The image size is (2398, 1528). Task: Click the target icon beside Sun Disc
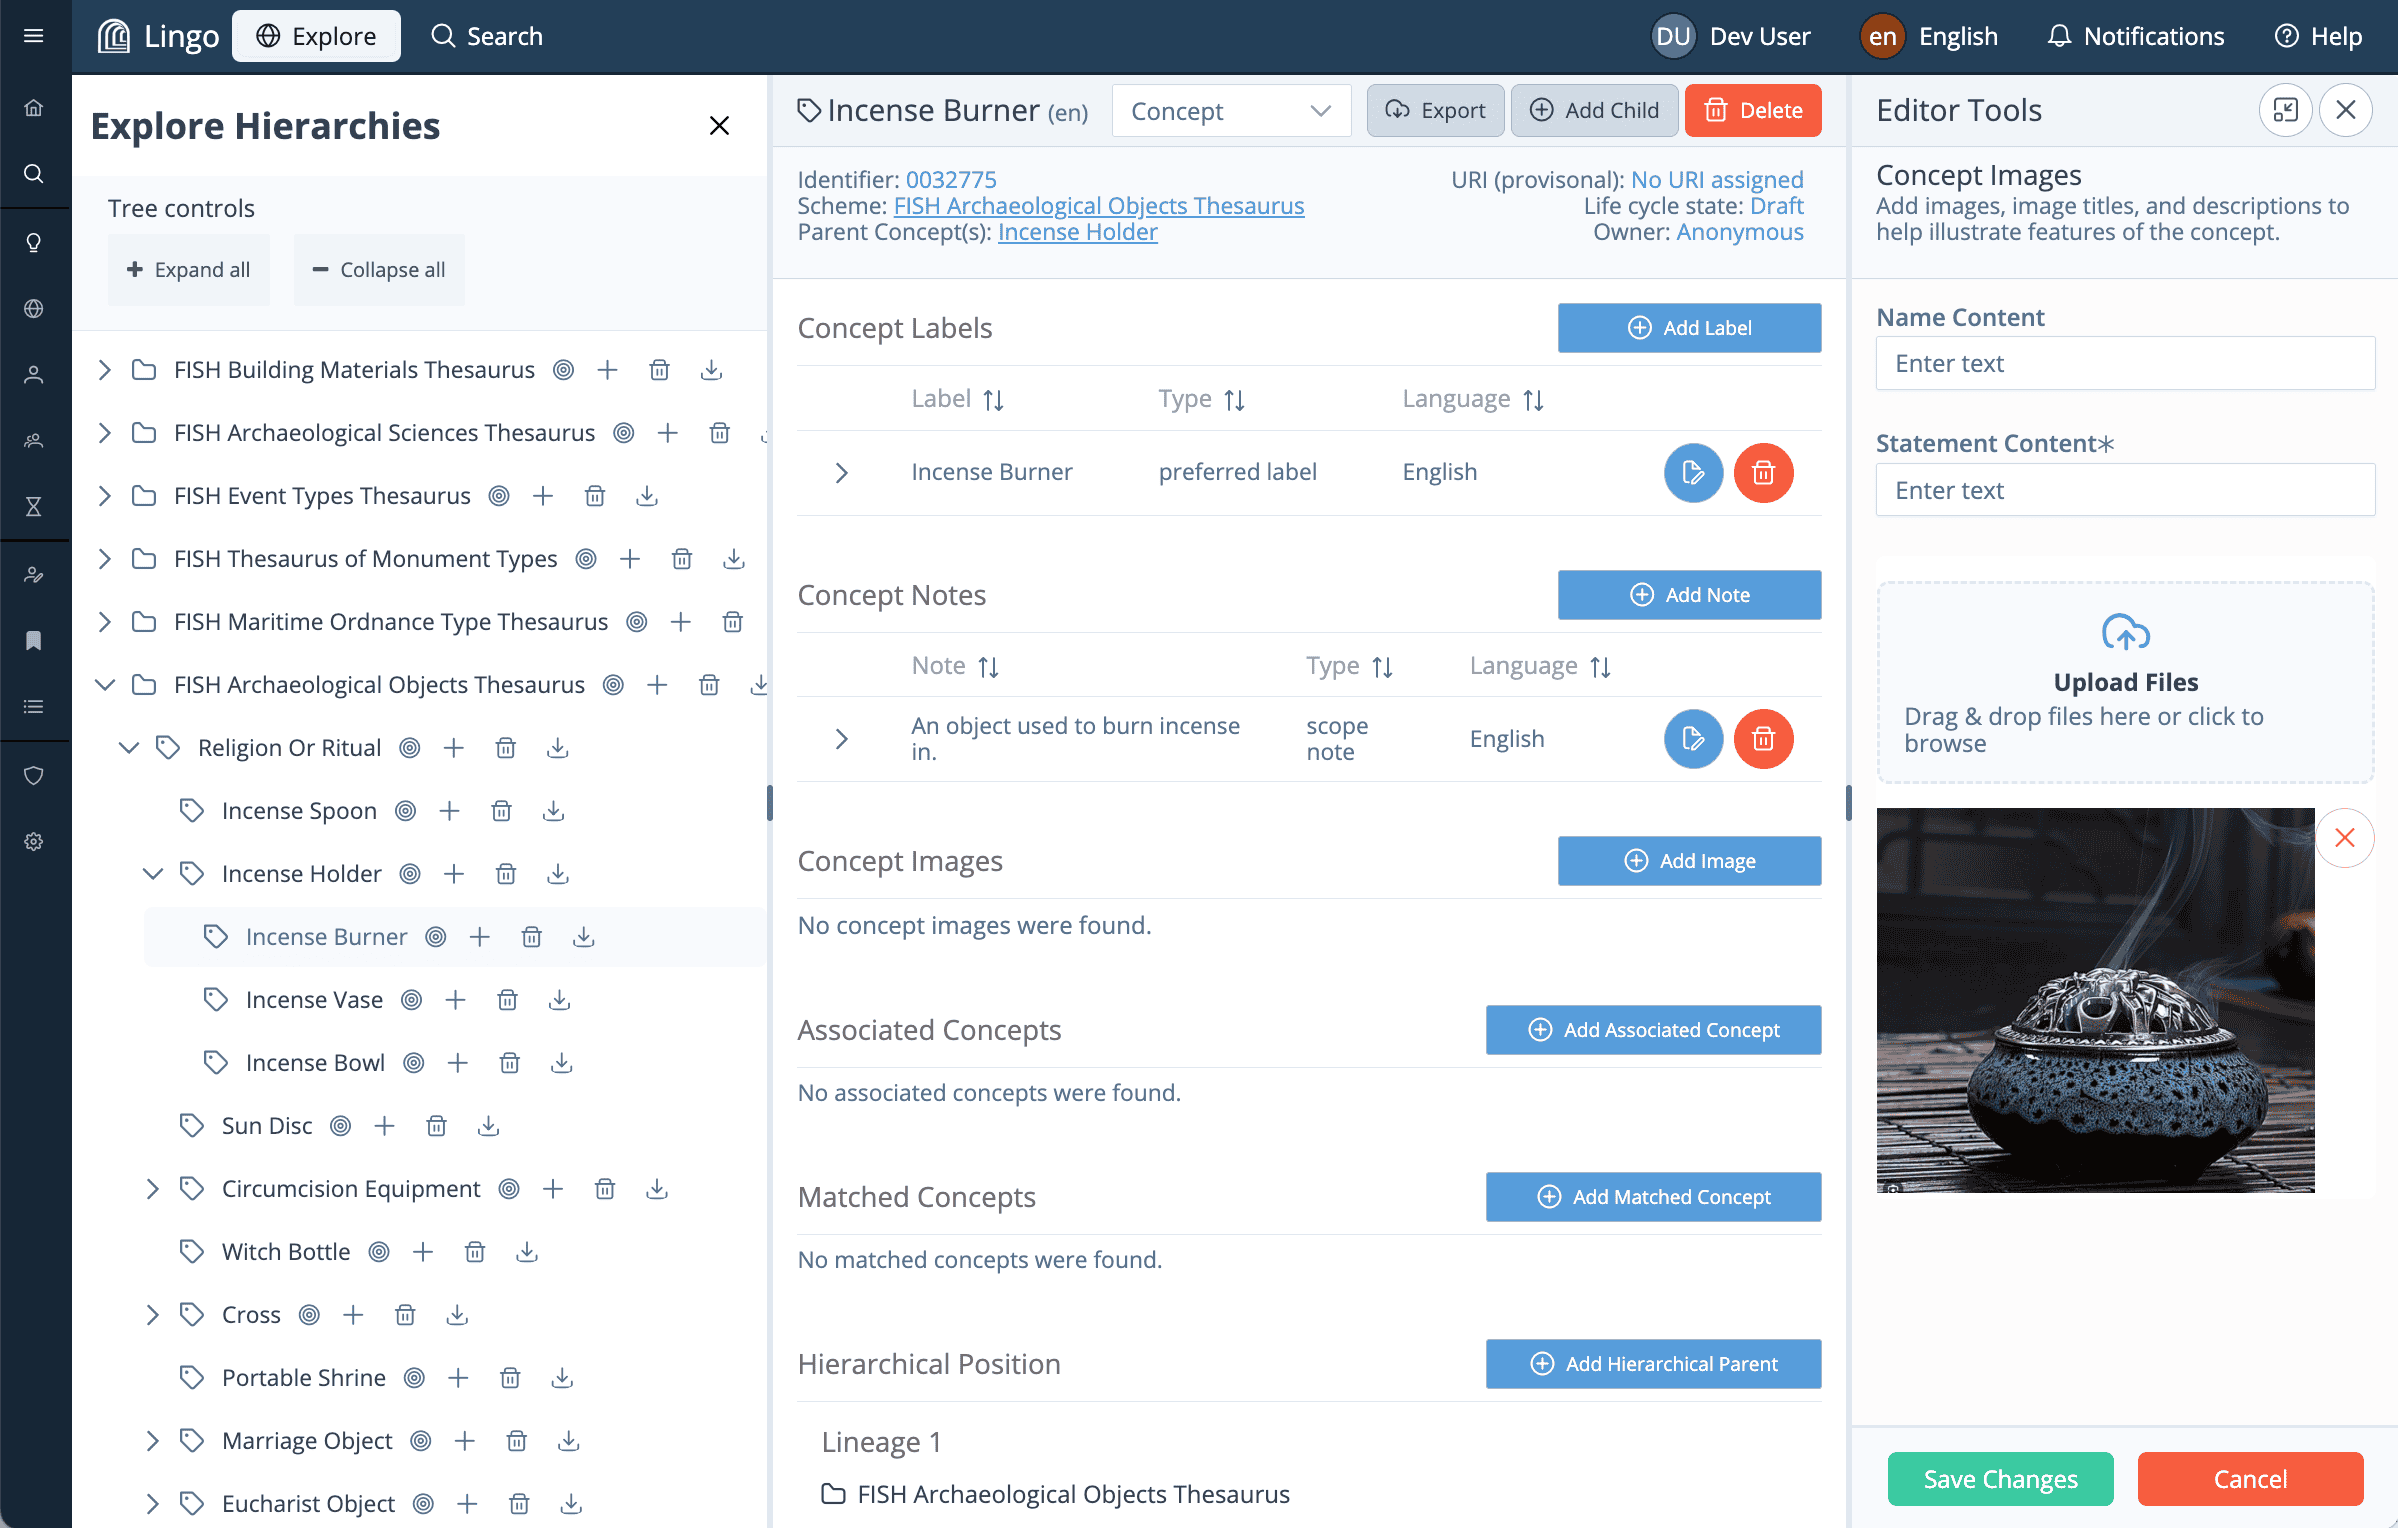click(x=341, y=1126)
